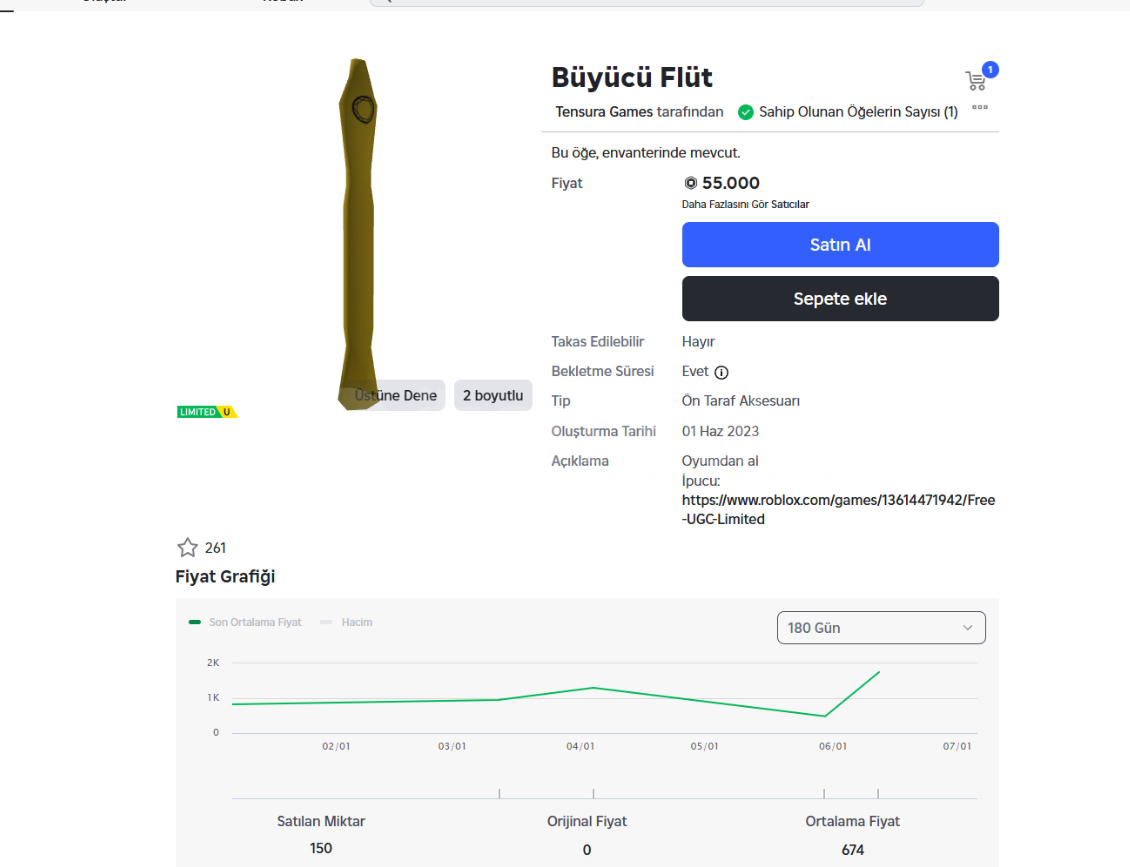Viewport: 1130px width, 867px height.
Task: Click the 261 favorites count
Action: coord(215,548)
